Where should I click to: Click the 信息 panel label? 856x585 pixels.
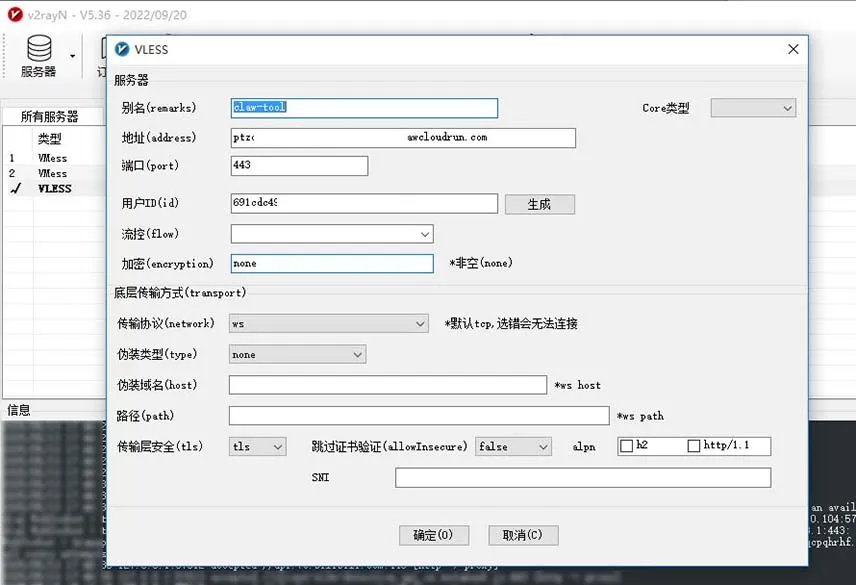[19, 410]
